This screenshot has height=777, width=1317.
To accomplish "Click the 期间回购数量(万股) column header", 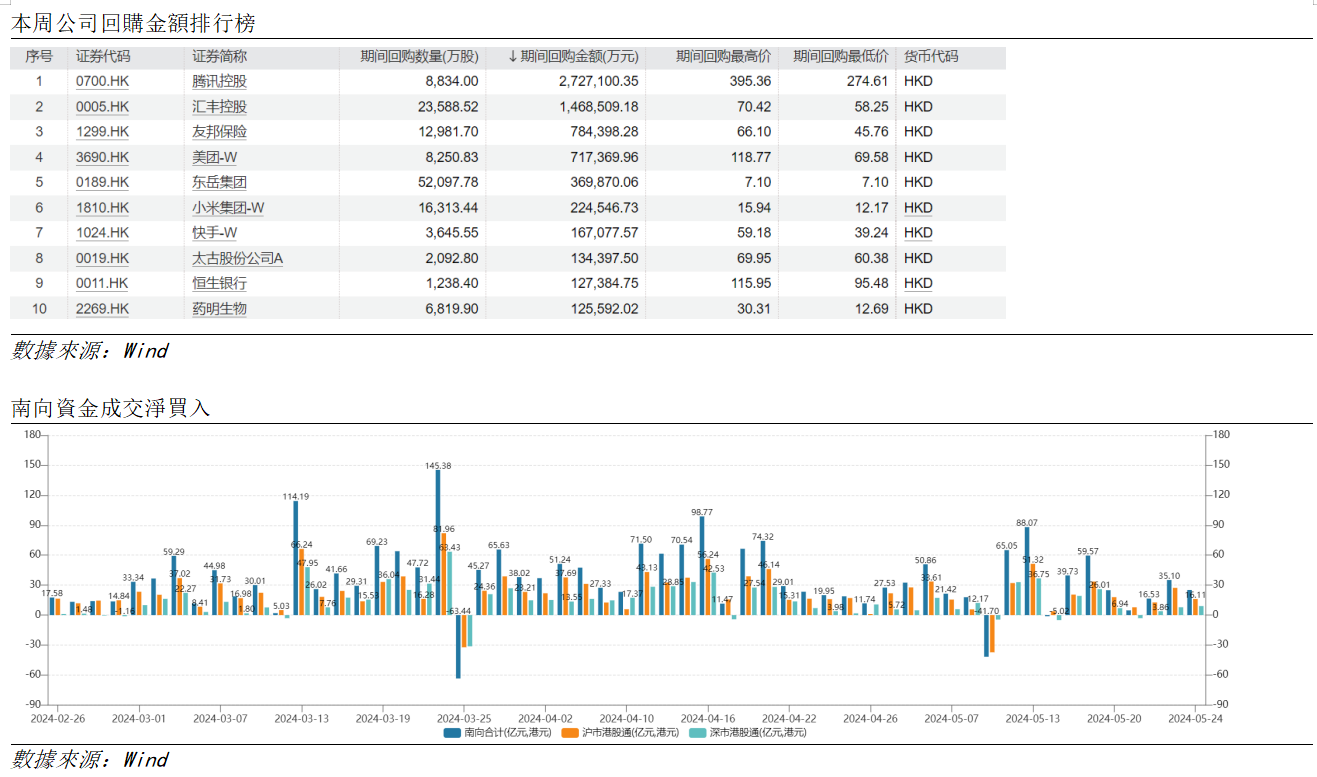I will tap(419, 57).
